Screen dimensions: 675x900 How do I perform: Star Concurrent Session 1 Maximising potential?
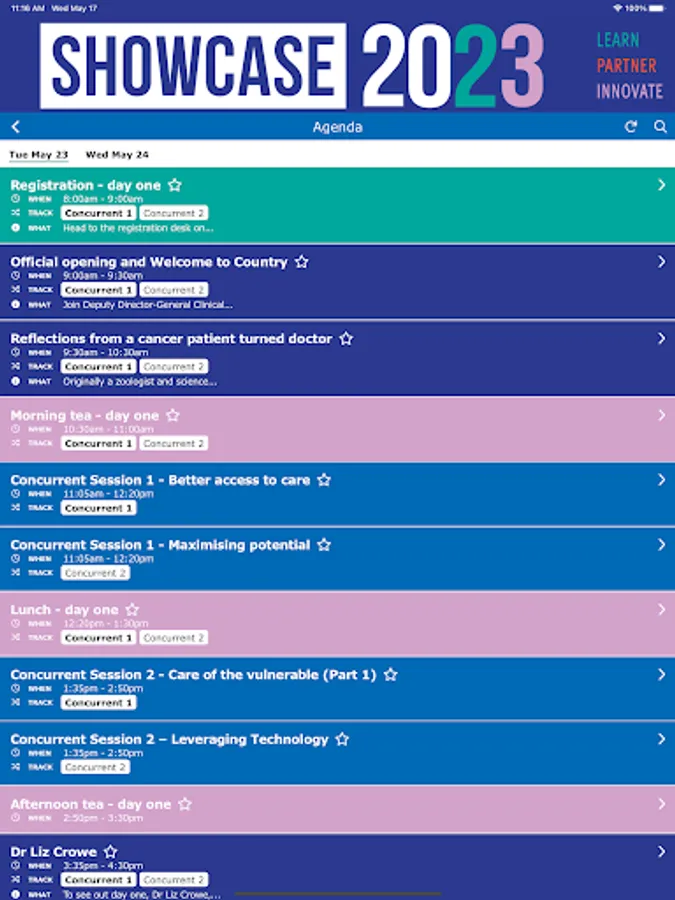pos(324,545)
